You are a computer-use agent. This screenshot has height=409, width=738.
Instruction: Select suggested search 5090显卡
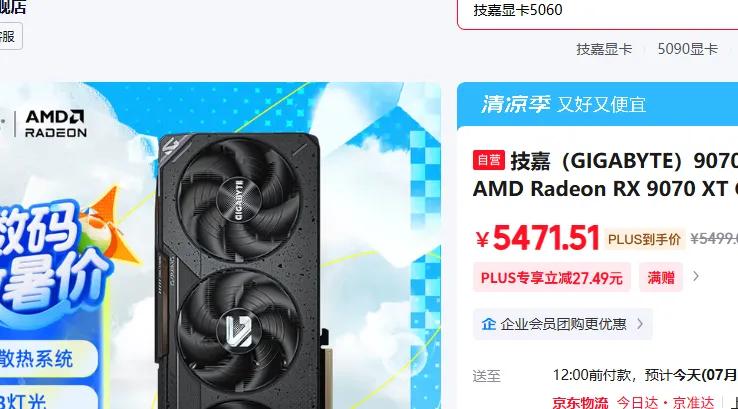[687, 49]
